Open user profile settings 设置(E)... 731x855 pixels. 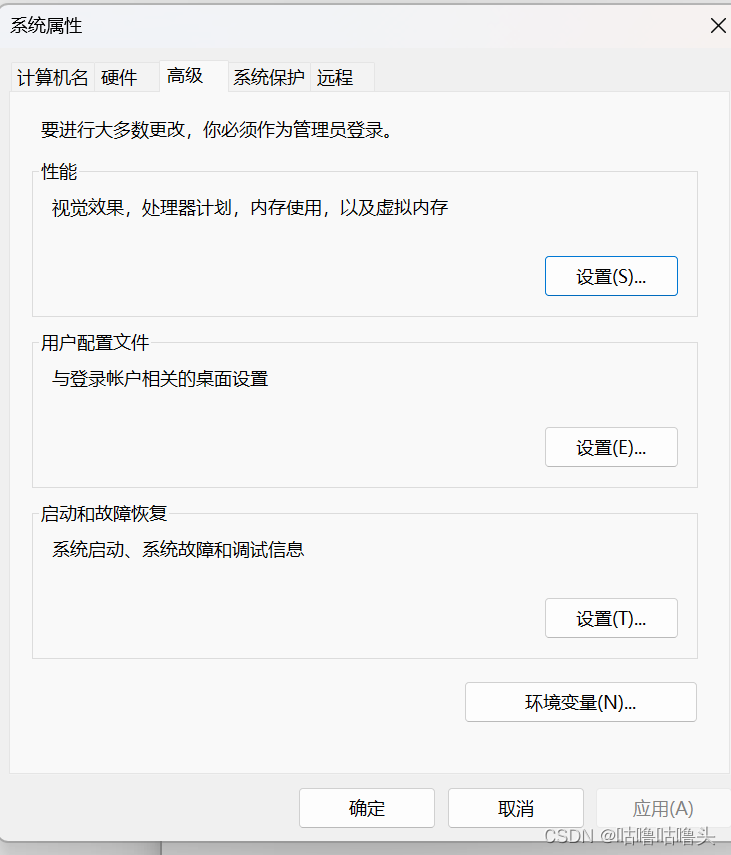(x=611, y=447)
